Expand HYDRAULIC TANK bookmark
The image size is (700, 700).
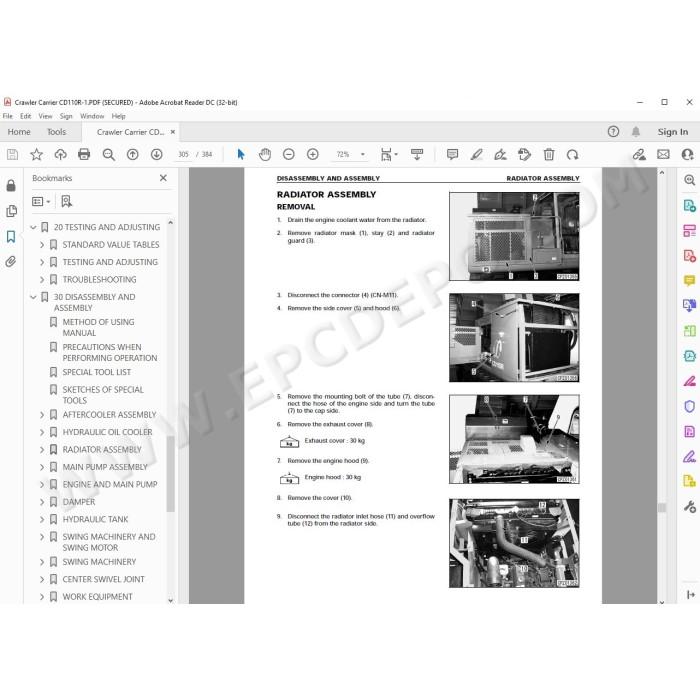(42, 519)
